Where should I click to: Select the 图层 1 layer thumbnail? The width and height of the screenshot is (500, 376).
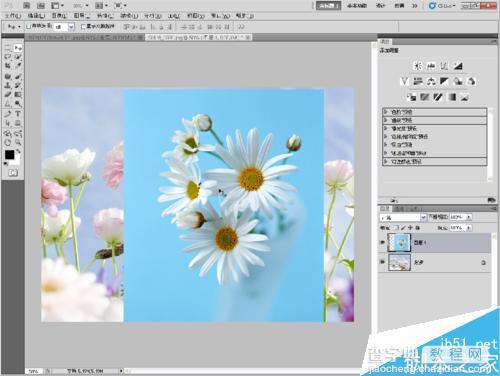(399, 242)
